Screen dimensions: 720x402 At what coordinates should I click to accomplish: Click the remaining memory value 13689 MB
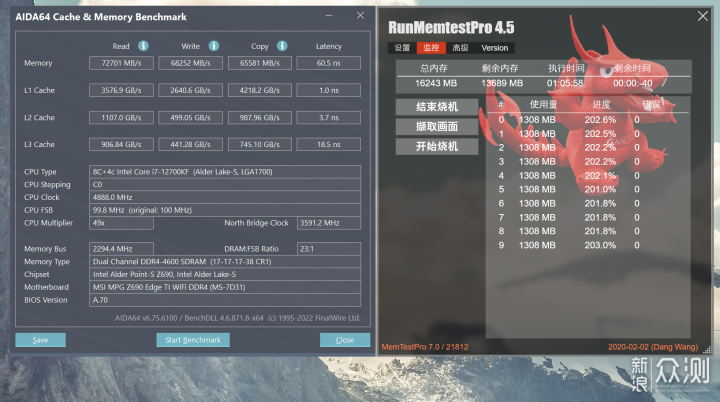pyautogui.click(x=502, y=83)
